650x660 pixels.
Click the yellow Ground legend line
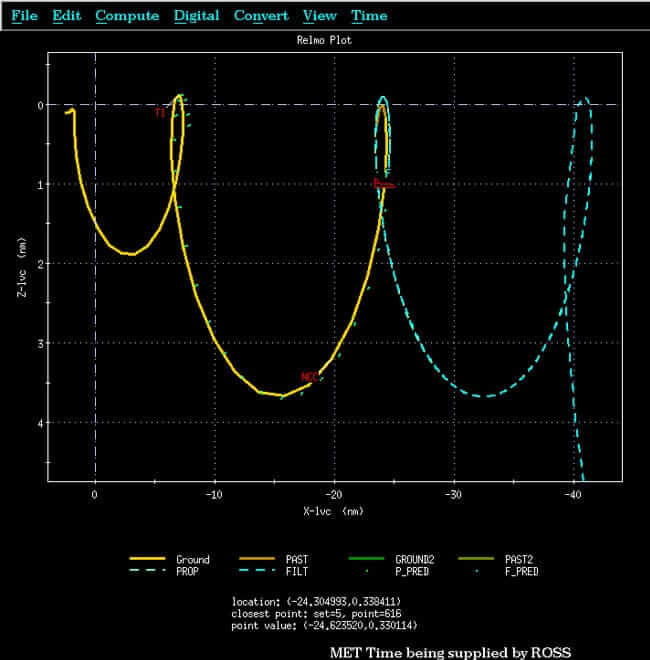point(149,559)
